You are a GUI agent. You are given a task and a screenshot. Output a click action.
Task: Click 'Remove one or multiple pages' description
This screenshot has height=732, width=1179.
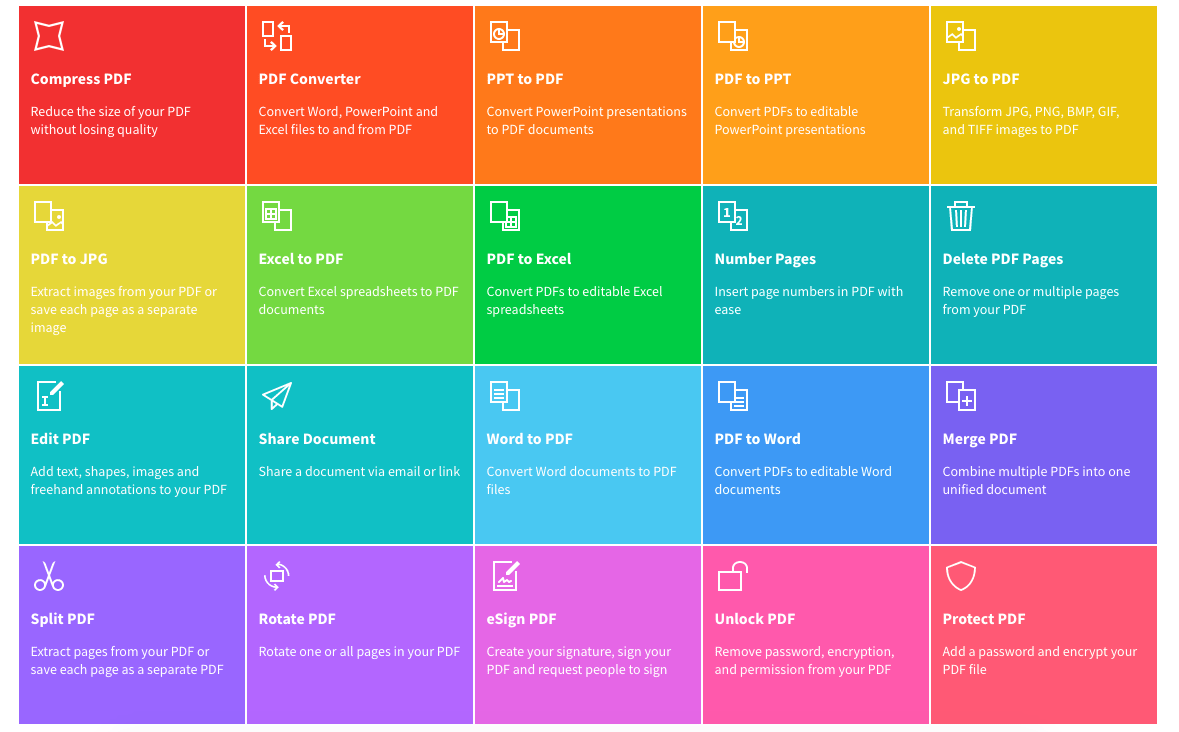click(1031, 301)
